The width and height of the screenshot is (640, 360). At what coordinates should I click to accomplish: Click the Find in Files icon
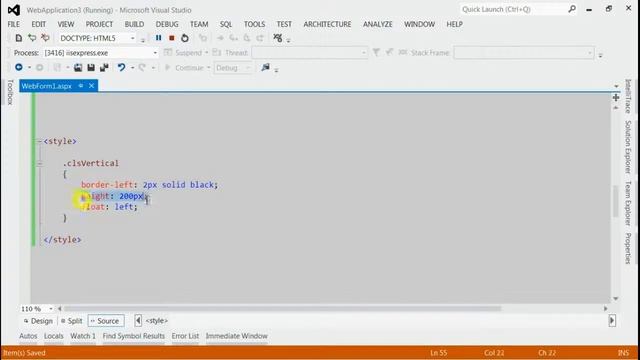[x=265, y=67]
